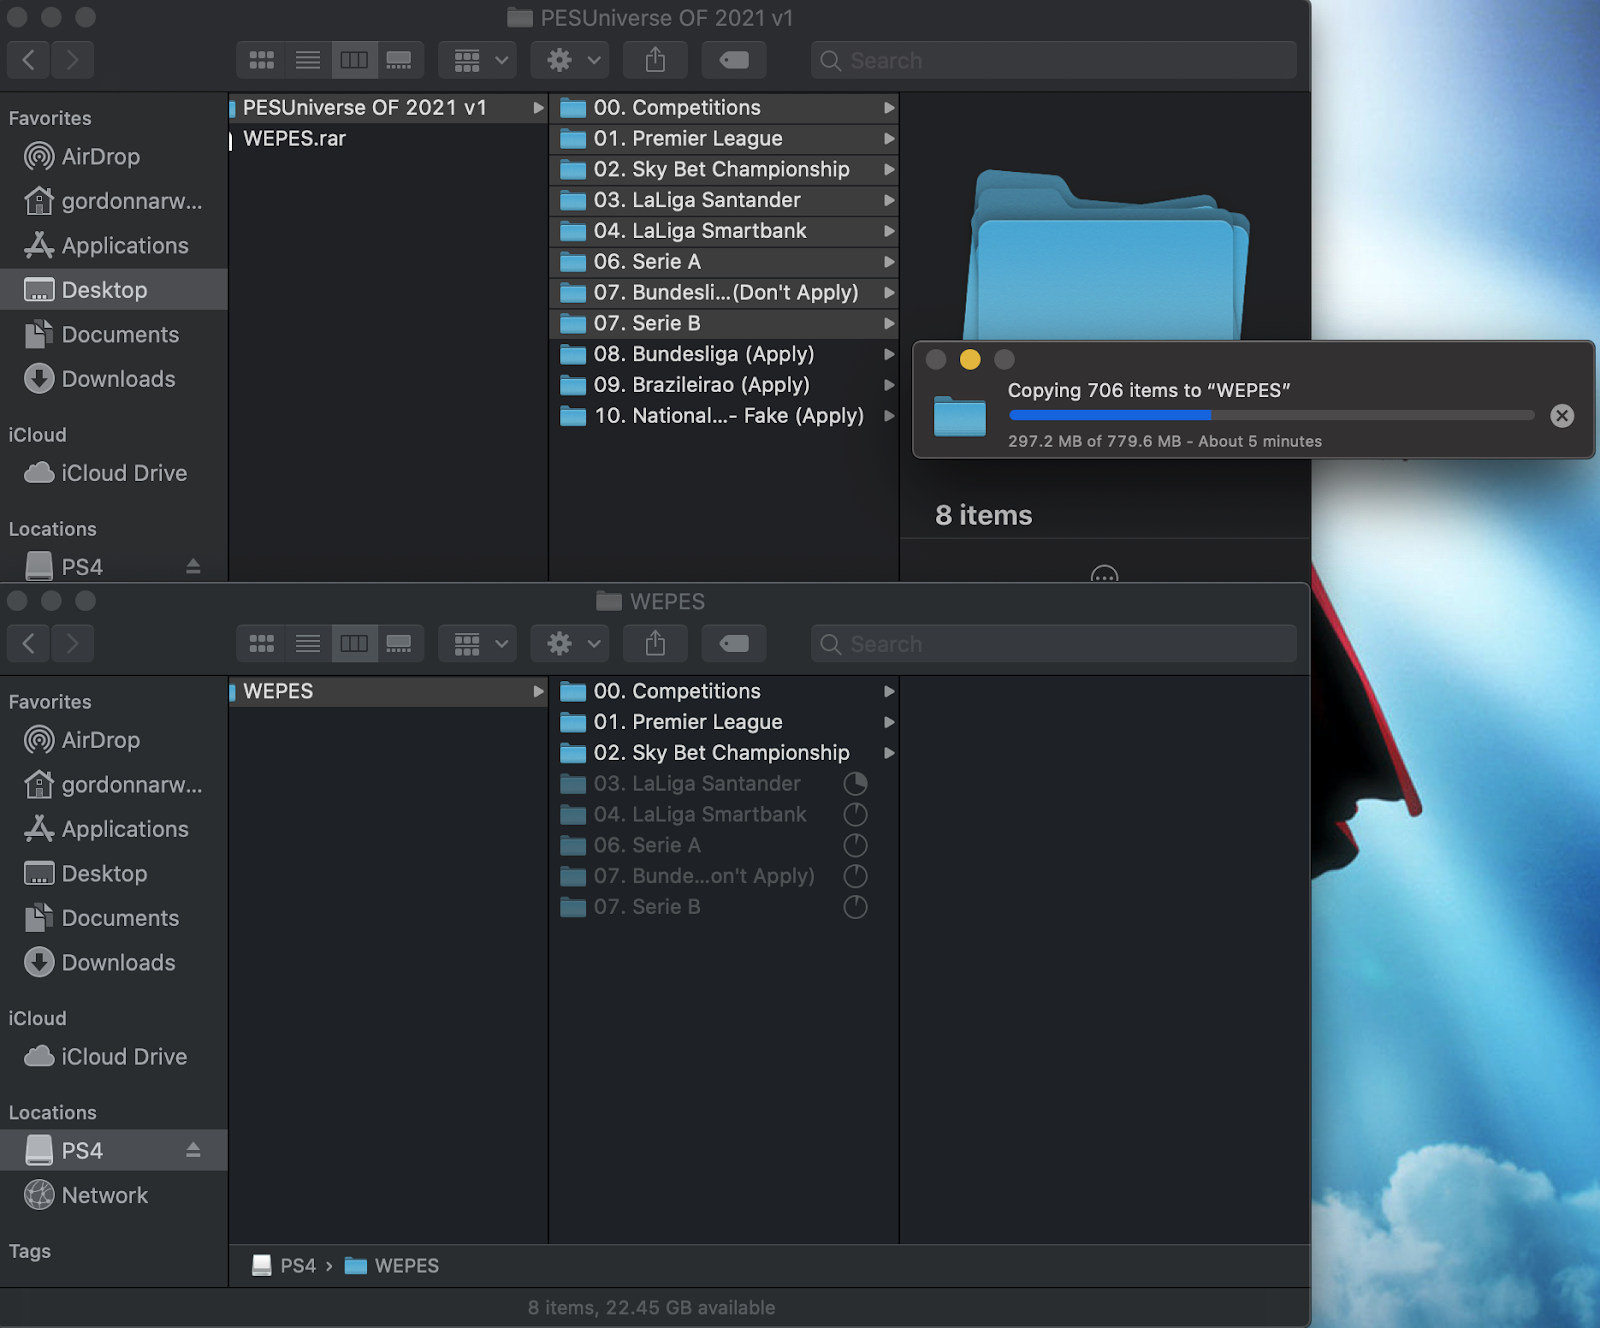Image resolution: width=1600 pixels, height=1328 pixels.
Task: Open Network in WEPES window sidebar
Action: (x=114, y=1195)
